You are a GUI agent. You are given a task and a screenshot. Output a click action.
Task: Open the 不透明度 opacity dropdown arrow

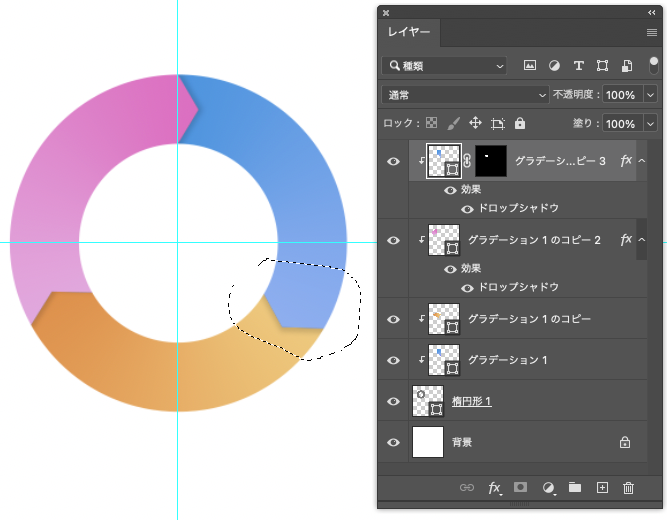[x=650, y=95]
